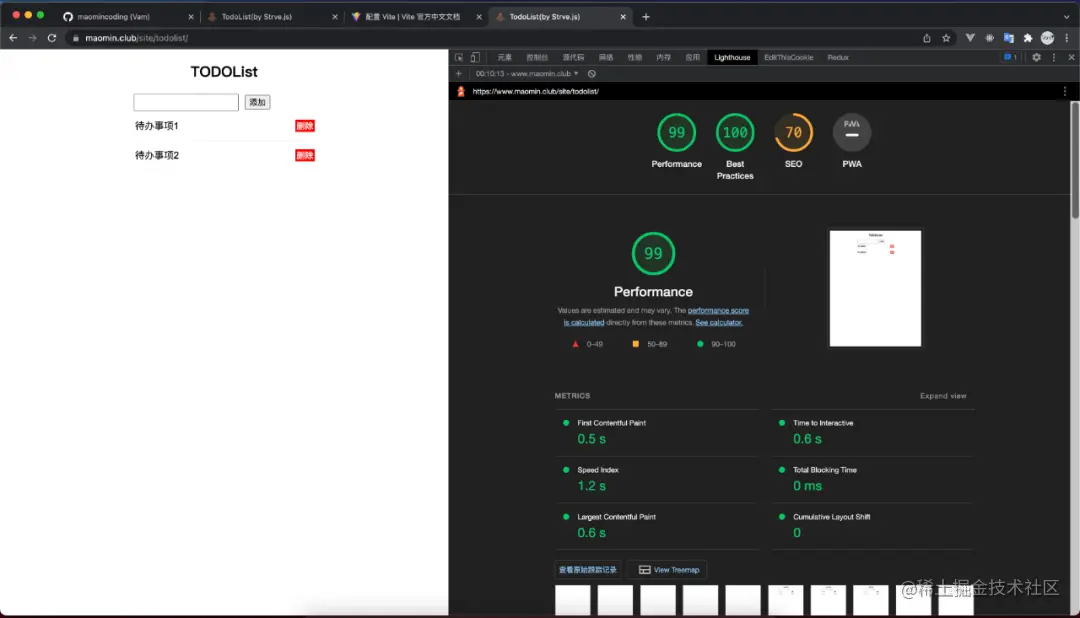
Task: Open the Chrome profile avatar
Action: click(1048, 38)
